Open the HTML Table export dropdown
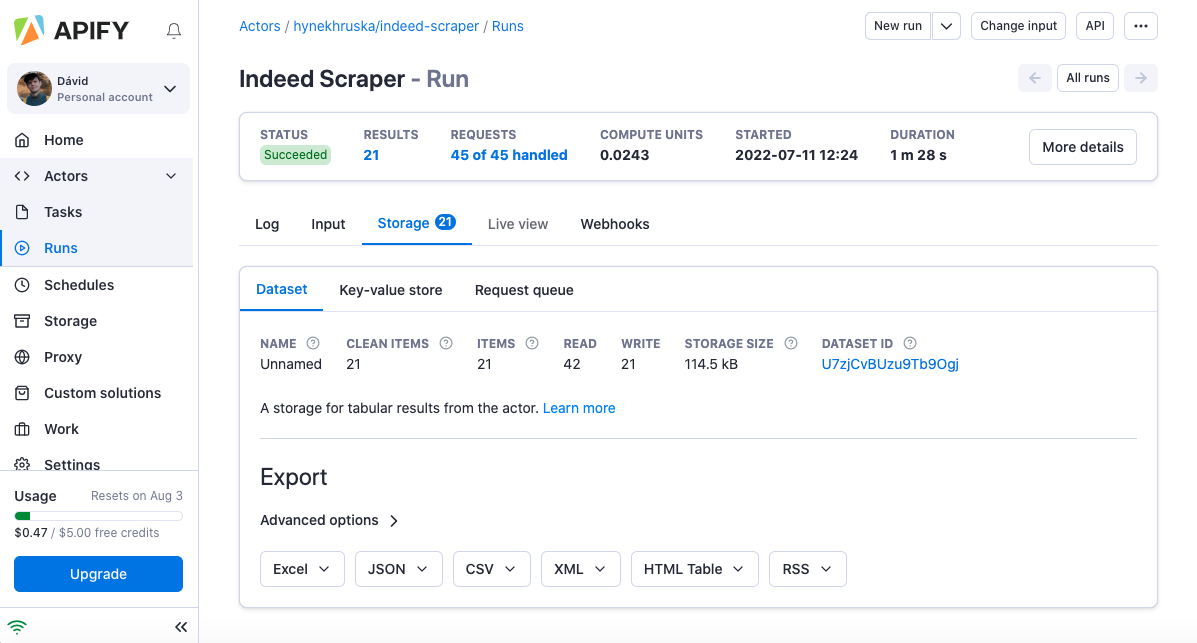Screen dimensions: 1197x643 (x=695, y=569)
